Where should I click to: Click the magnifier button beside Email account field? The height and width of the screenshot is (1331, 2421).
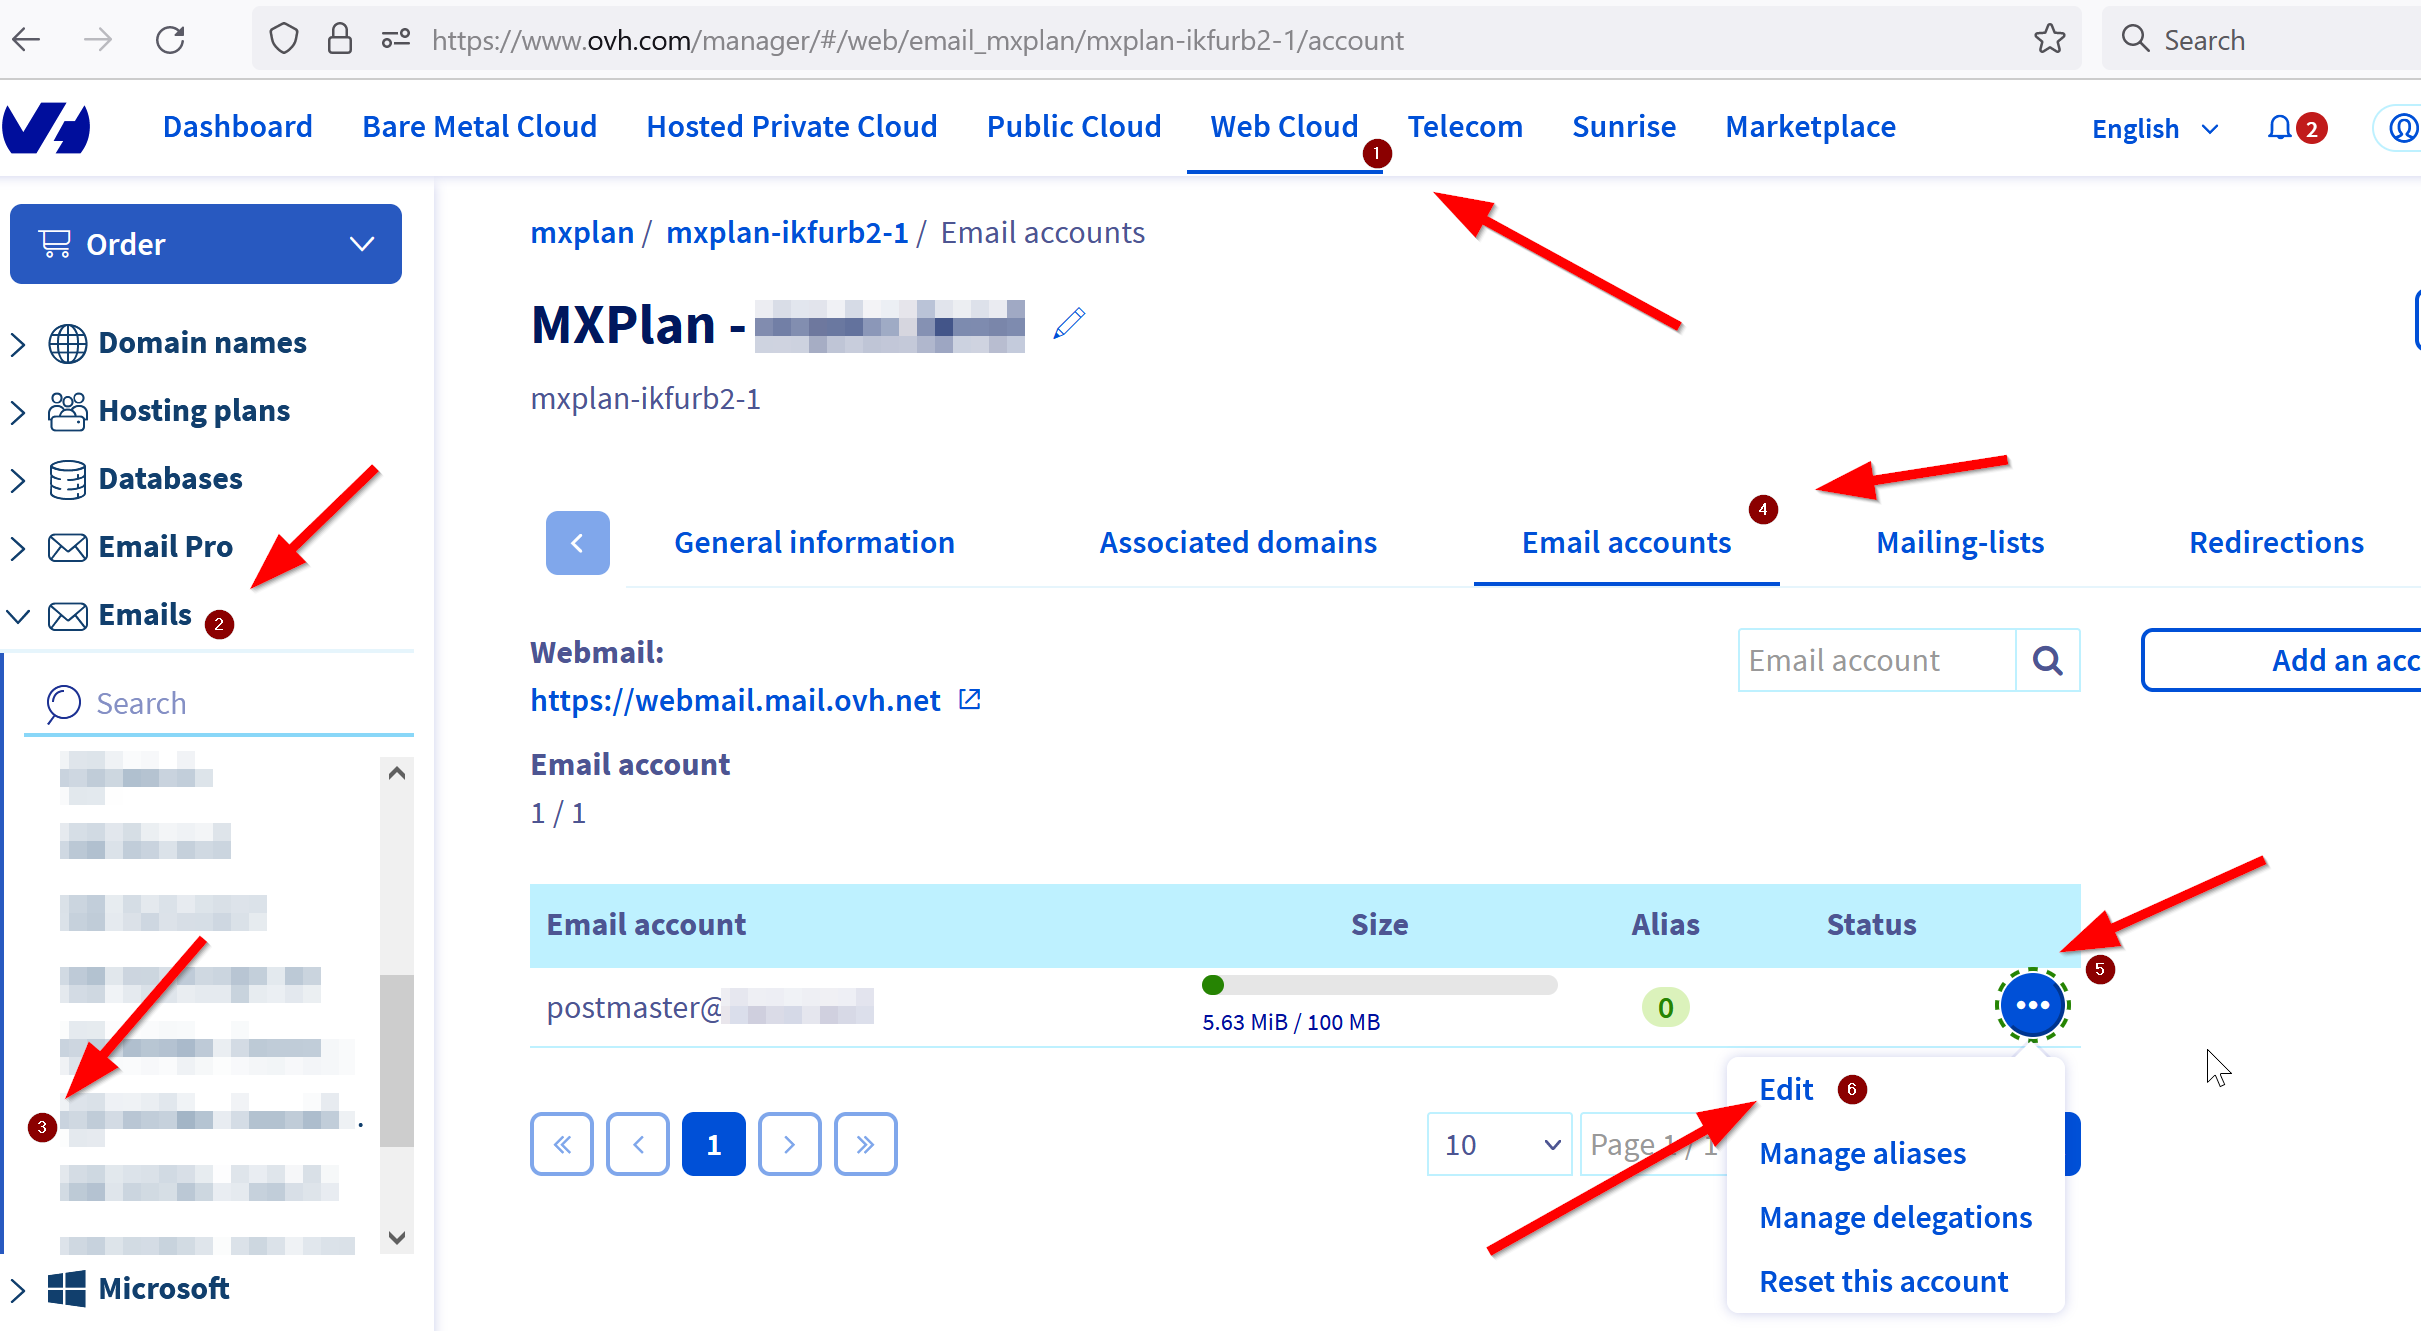(x=2047, y=660)
